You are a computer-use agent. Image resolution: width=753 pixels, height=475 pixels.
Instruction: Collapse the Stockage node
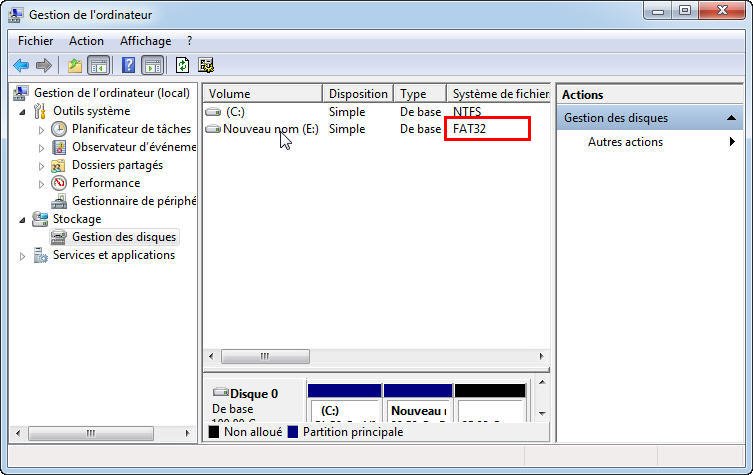[x=22, y=220]
